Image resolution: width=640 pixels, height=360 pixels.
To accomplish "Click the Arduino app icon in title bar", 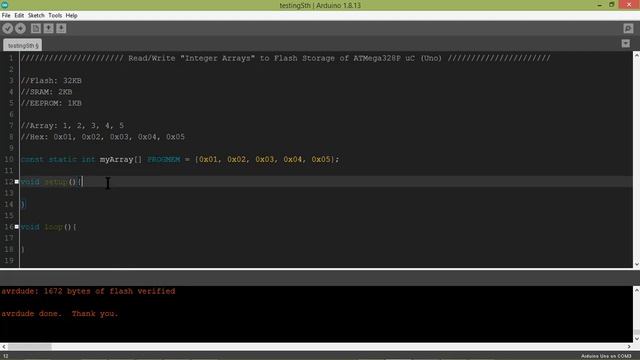I will click(x=5, y=5).
